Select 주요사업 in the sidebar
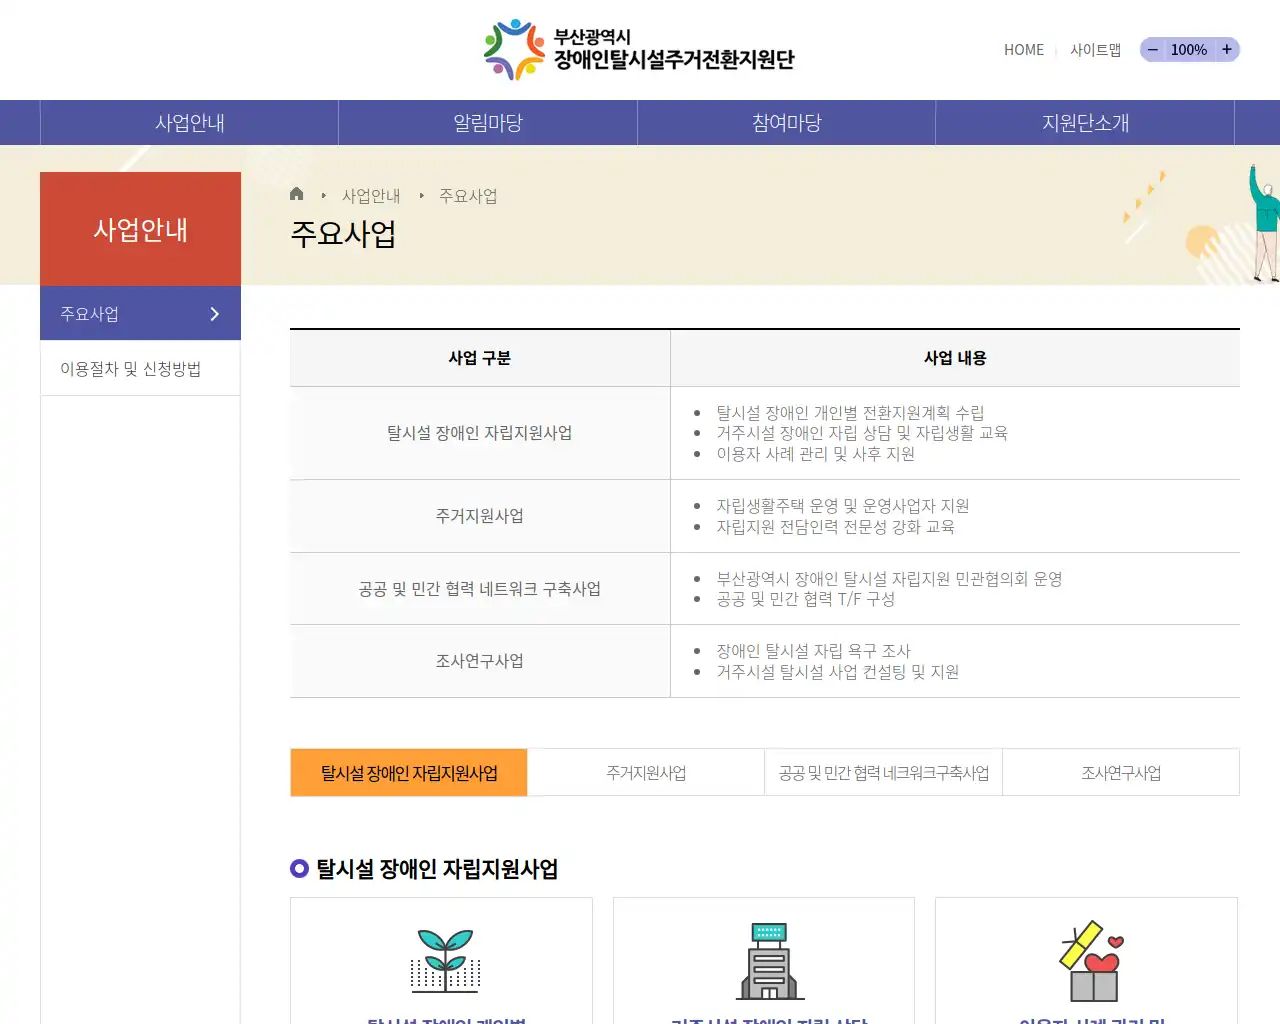 [140, 314]
